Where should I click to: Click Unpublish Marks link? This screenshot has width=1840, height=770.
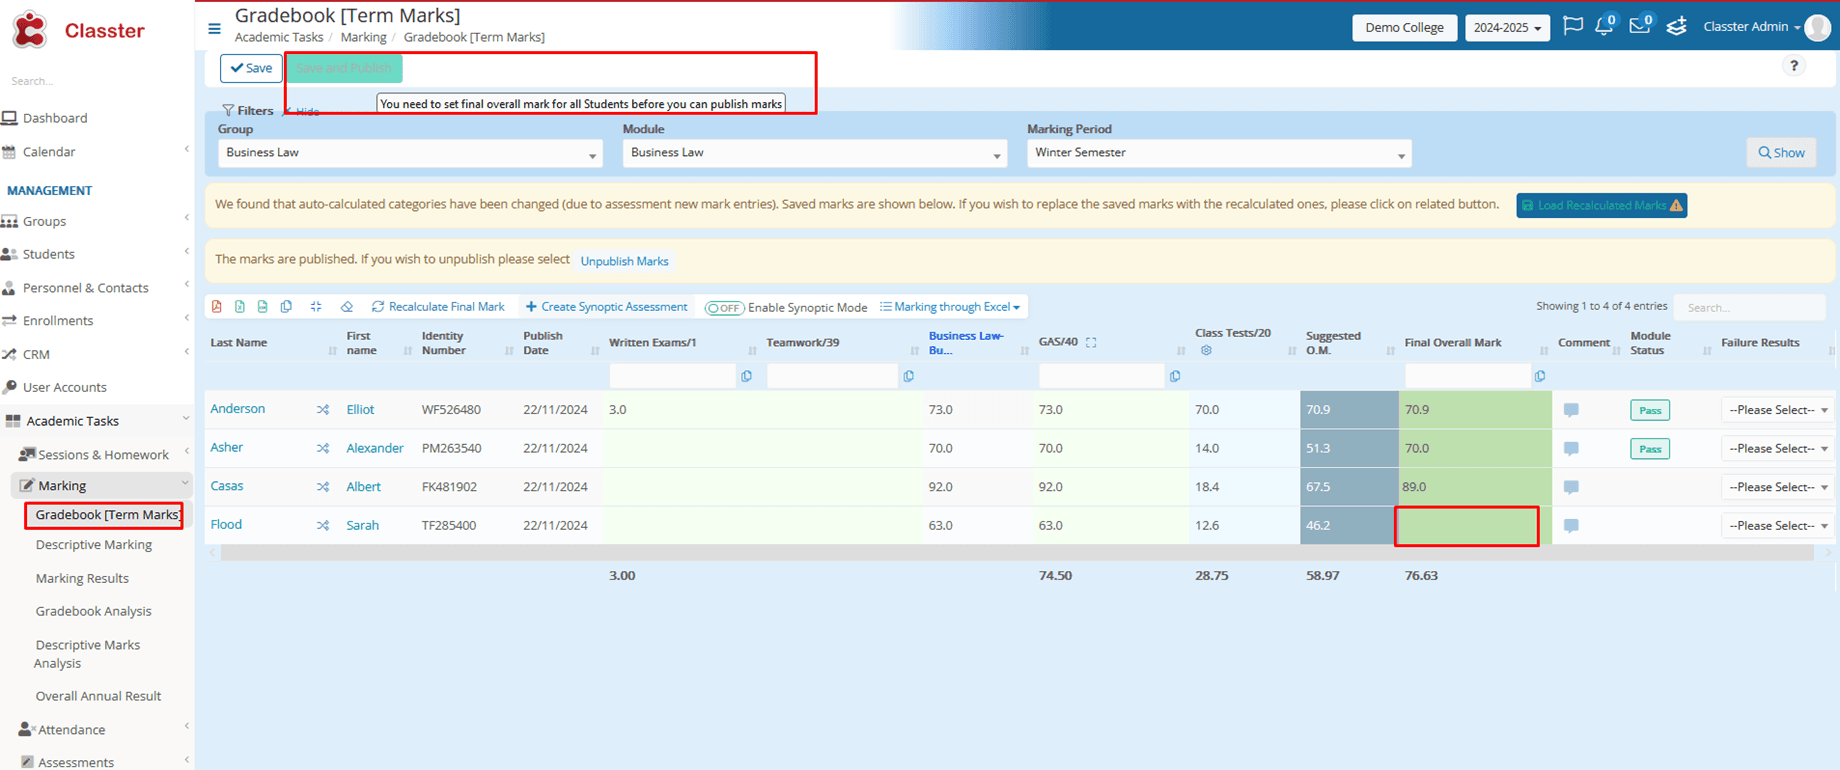click(624, 261)
